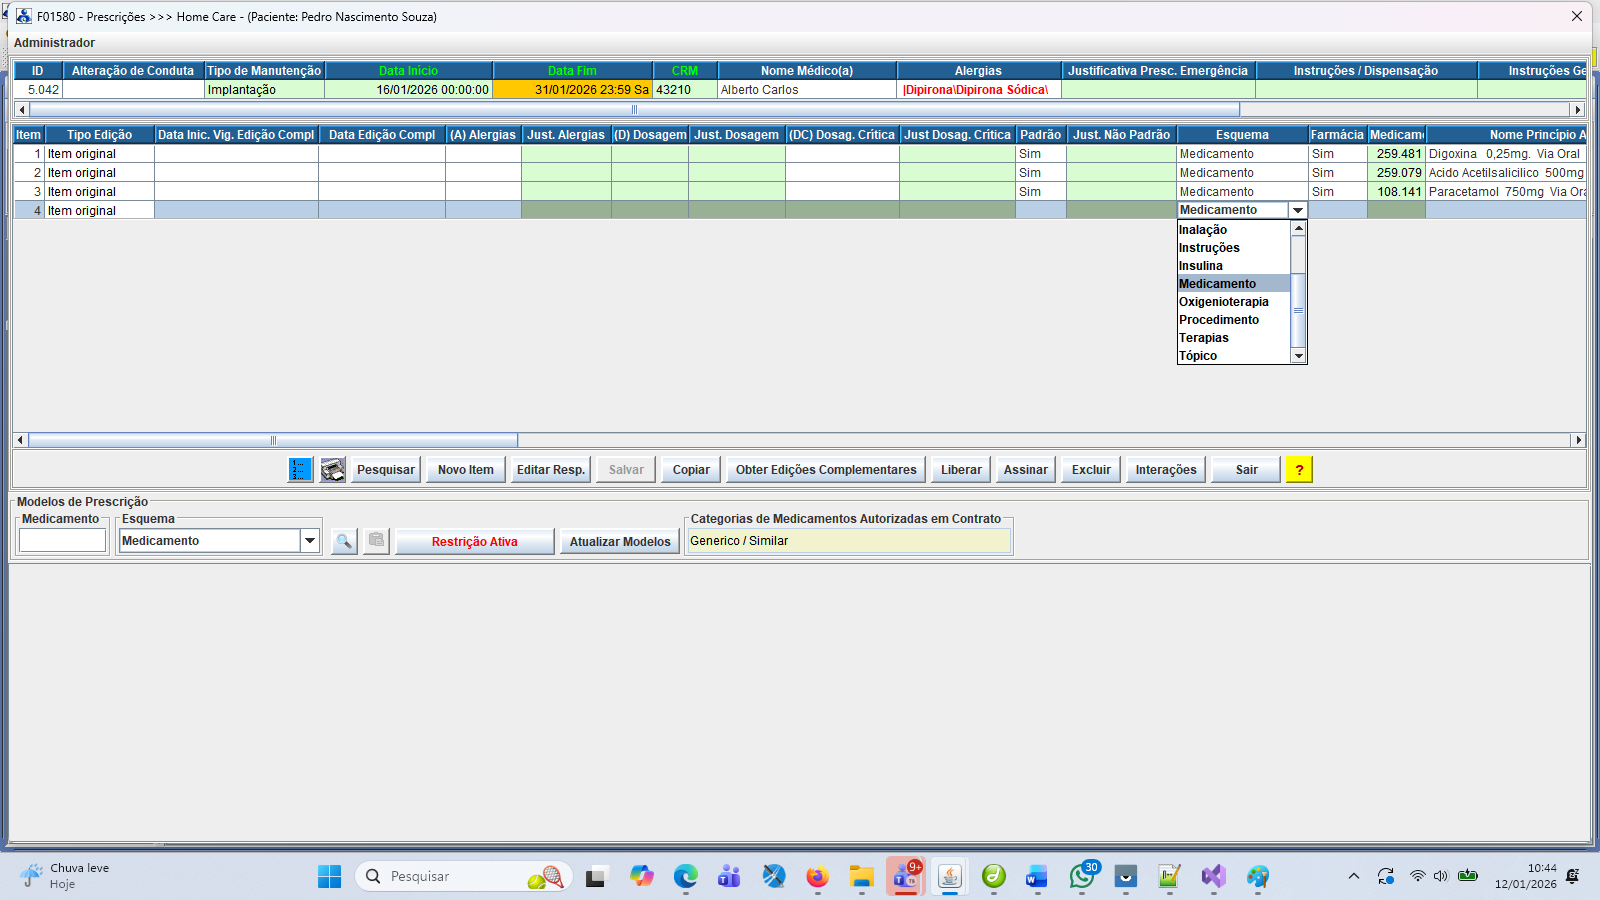Click the magnifying glass icon in Modelos de Prescrição
The image size is (1600, 900).
pyautogui.click(x=344, y=541)
